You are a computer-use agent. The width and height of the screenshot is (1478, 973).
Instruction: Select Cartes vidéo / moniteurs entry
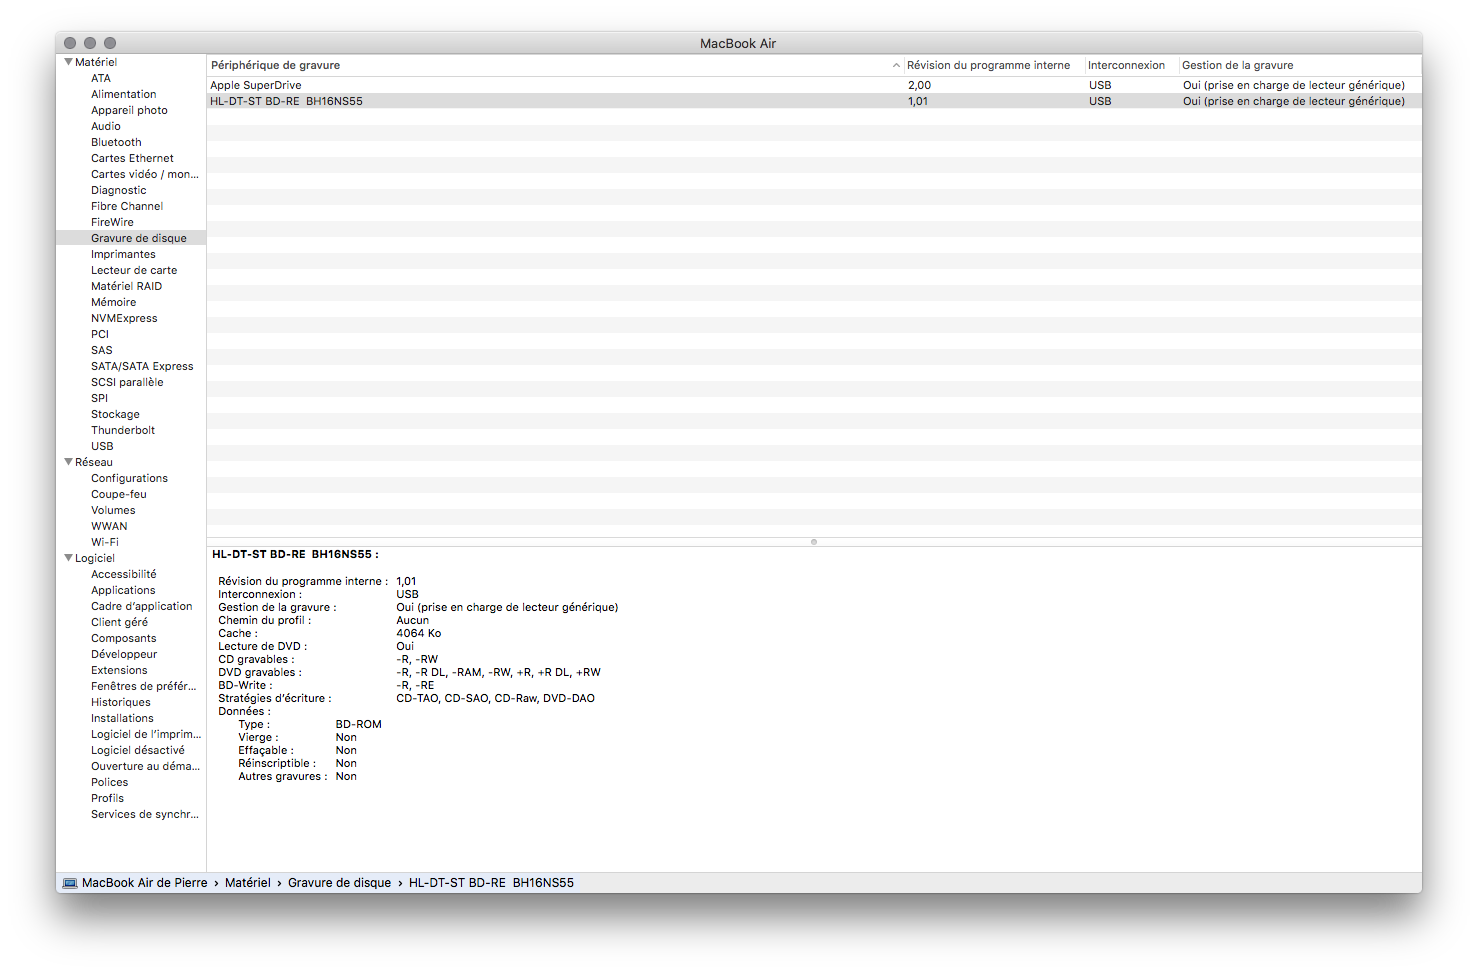(145, 174)
